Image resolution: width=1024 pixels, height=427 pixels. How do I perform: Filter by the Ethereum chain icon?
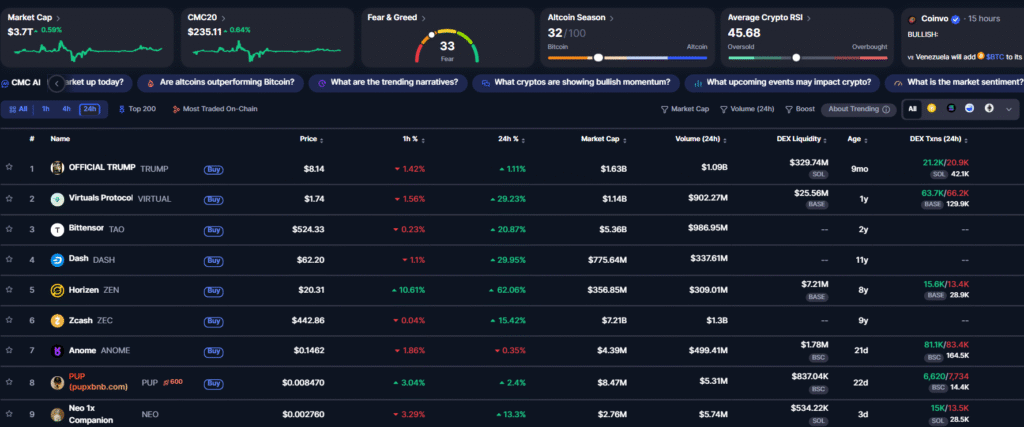click(x=989, y=109)
